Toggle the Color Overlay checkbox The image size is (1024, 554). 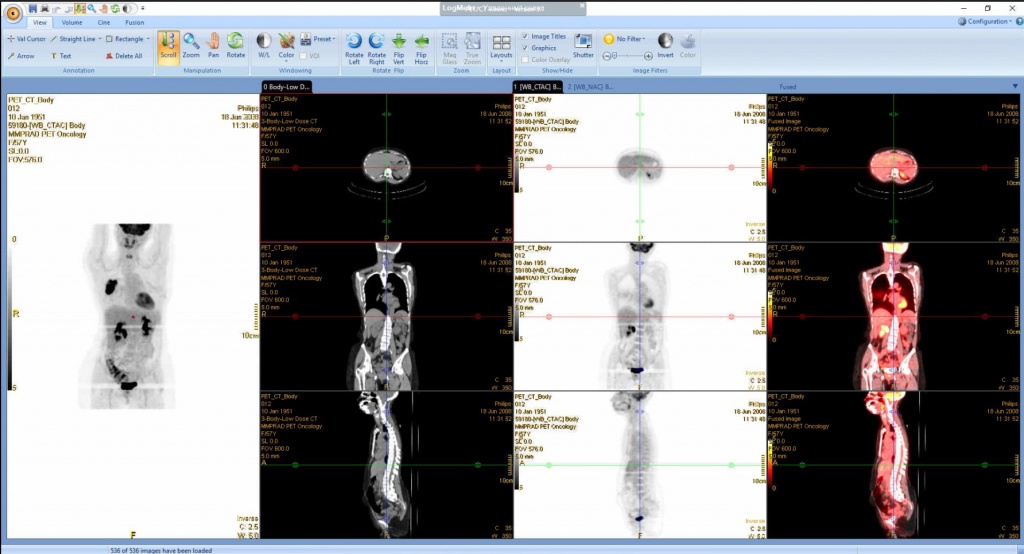pos(525,59)
